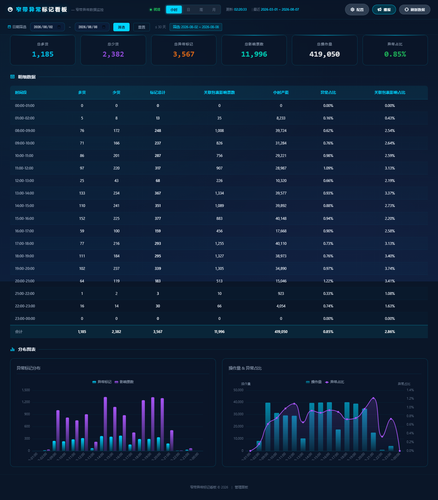Click the chart icon beside the distribution charts heading
The height and width of the screenshot is (500, 438).
pyautogui.click(x=12, y=349)
